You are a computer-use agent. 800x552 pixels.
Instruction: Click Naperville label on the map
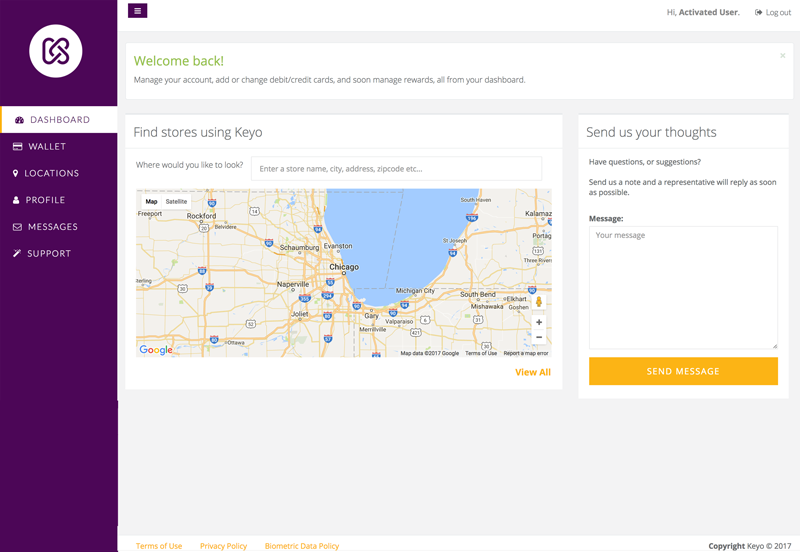pos(293,284)
